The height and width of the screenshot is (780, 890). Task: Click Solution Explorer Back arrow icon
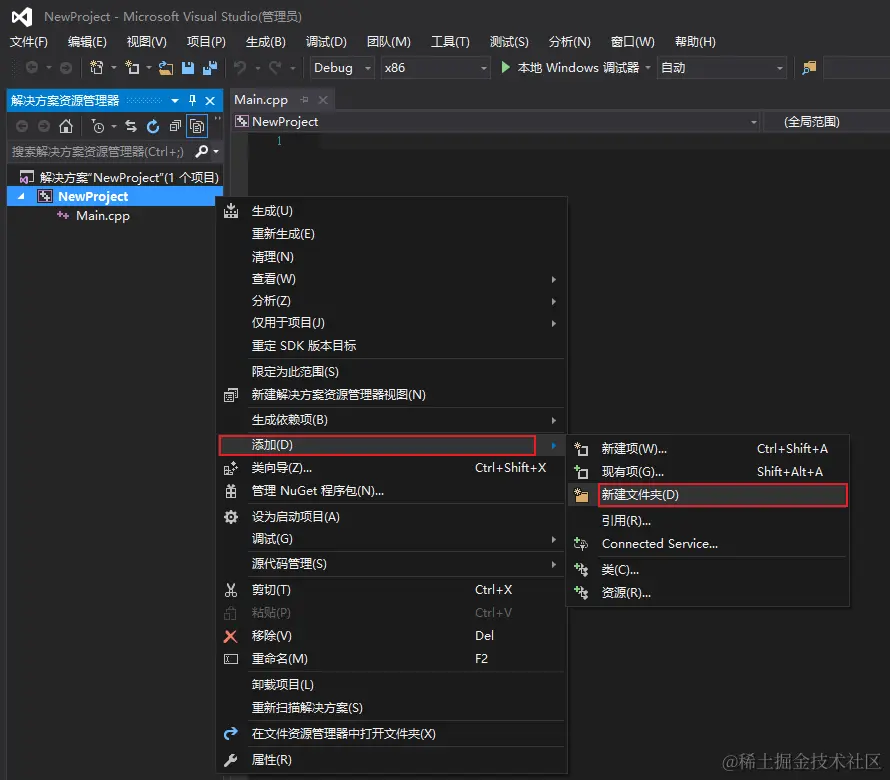22,126
